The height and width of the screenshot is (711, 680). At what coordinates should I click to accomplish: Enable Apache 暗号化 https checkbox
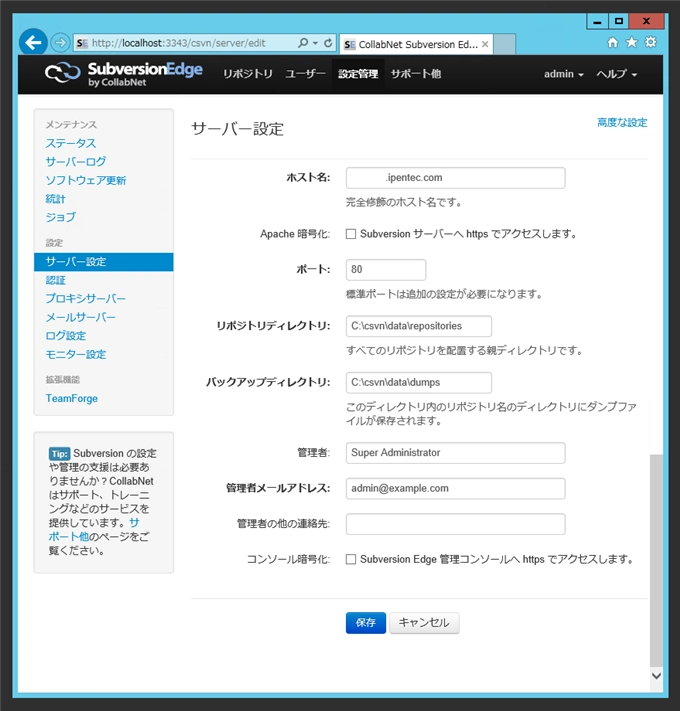click(351, 234)
